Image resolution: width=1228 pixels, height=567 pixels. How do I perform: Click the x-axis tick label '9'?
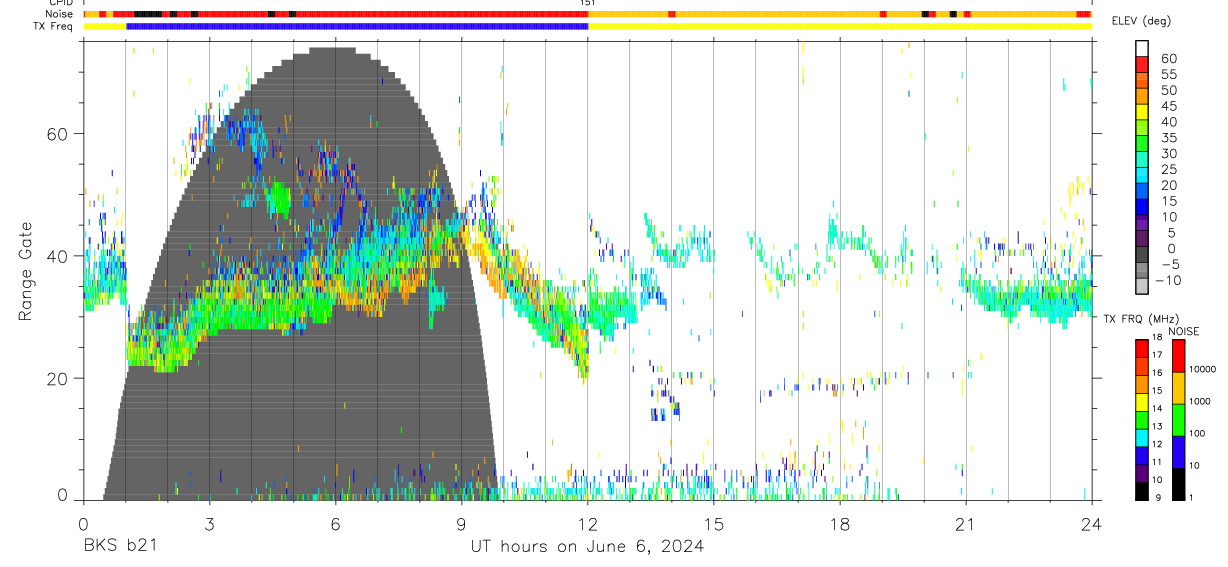click(x=461, y=524)
